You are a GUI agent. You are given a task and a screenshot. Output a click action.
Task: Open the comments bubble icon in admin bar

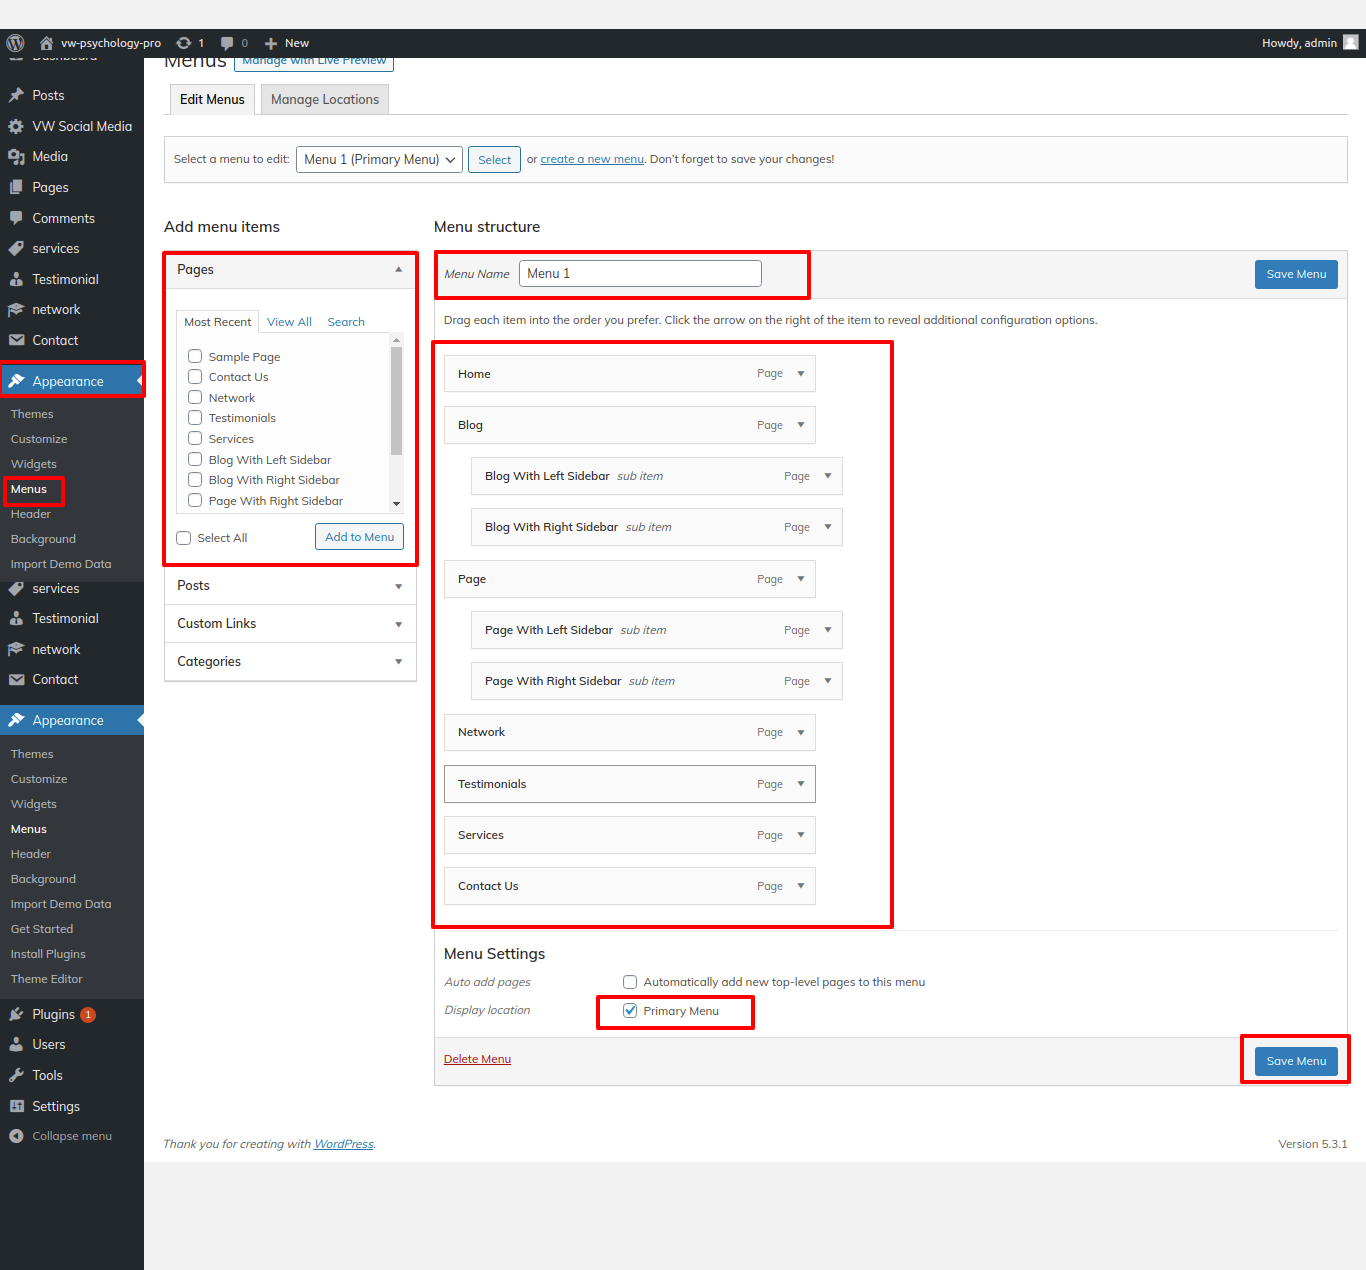[227, 43]
